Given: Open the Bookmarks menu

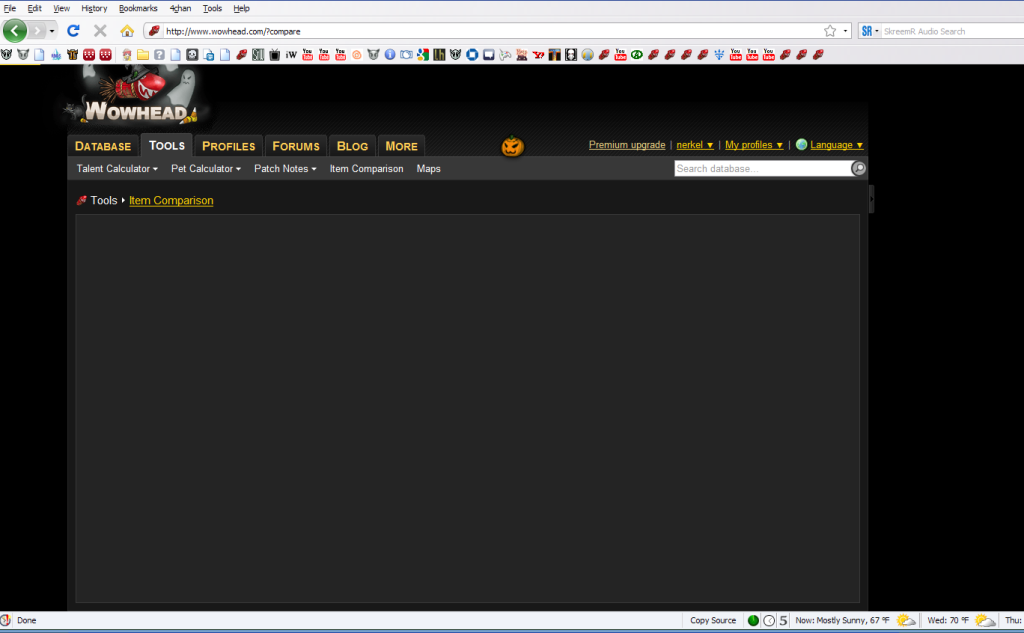Looking at the screenshot, I should [x=138, y=8].
